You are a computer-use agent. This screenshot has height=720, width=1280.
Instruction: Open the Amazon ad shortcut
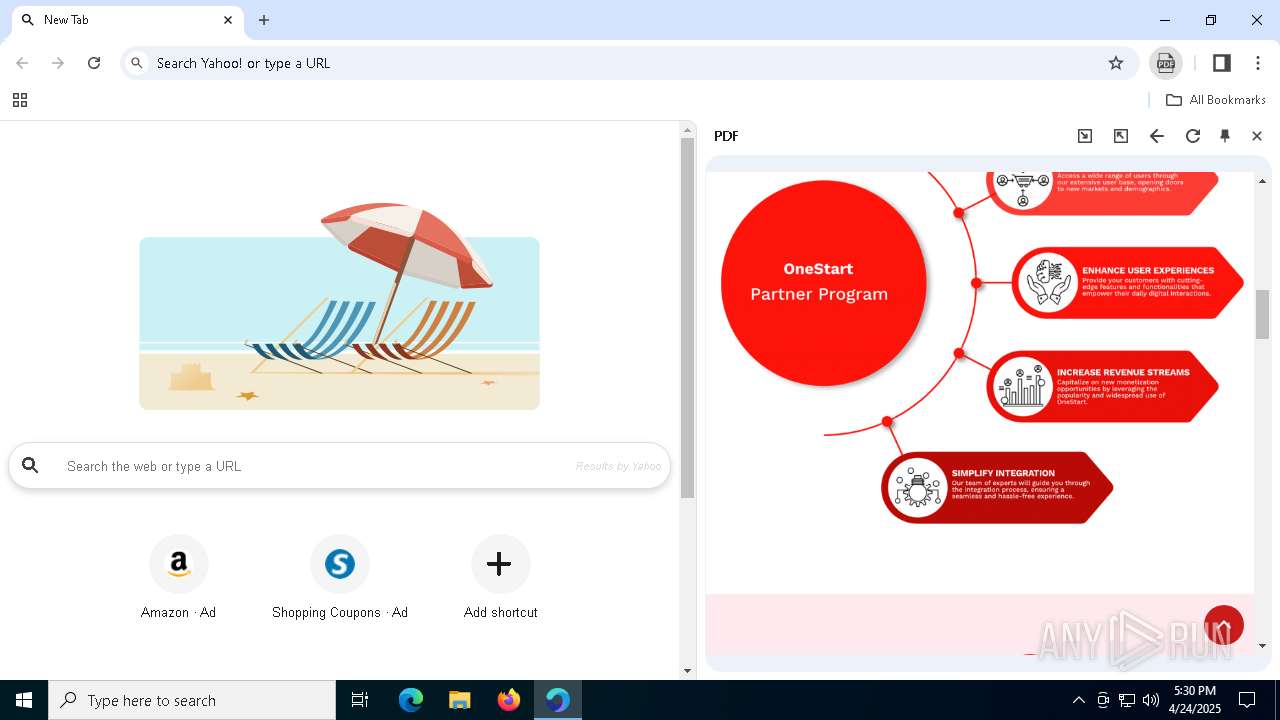179,577
